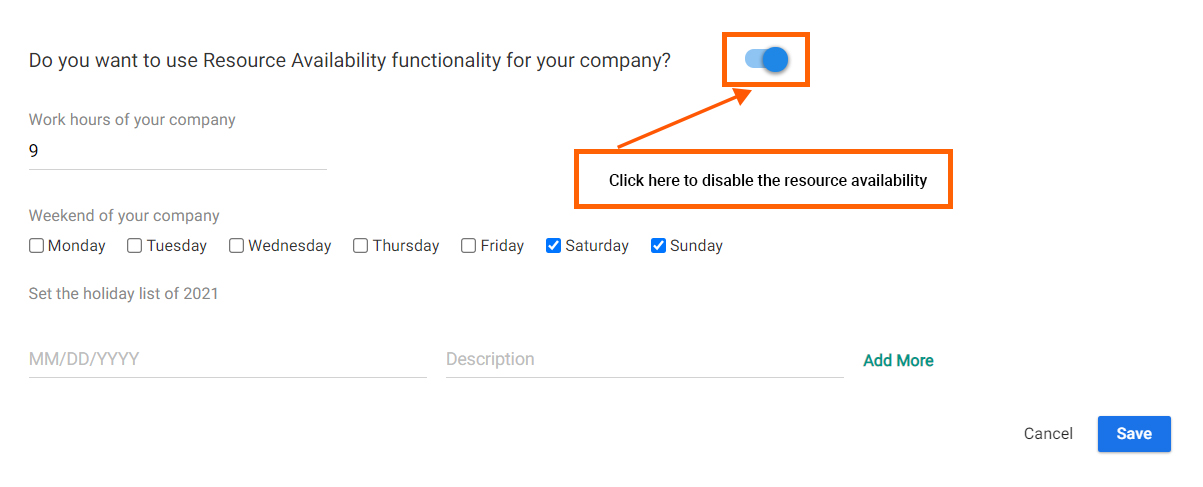The width and height of the screenshot is (1203, 487).
Task: Disable the Resource Availability toggle switch
Action: click(x=767, y=60)
